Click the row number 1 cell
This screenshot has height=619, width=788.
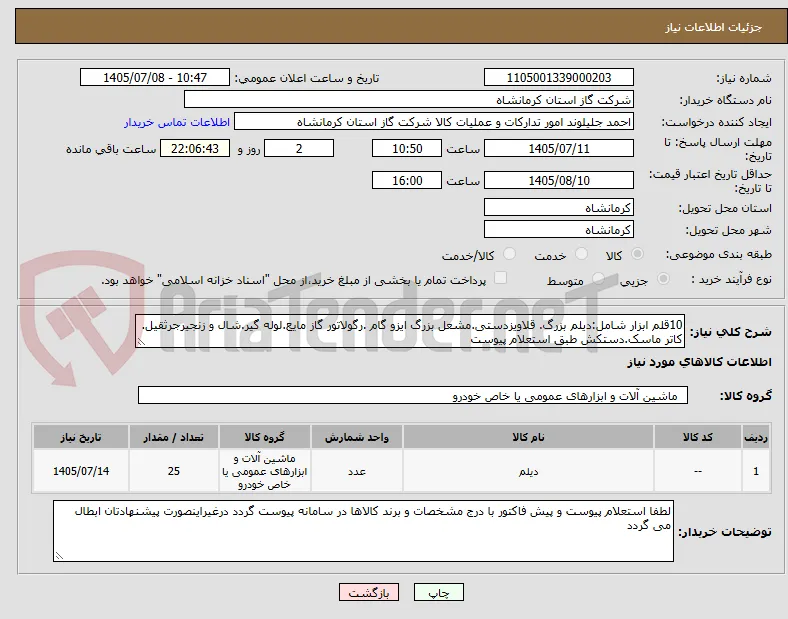(x=755, y=471)
